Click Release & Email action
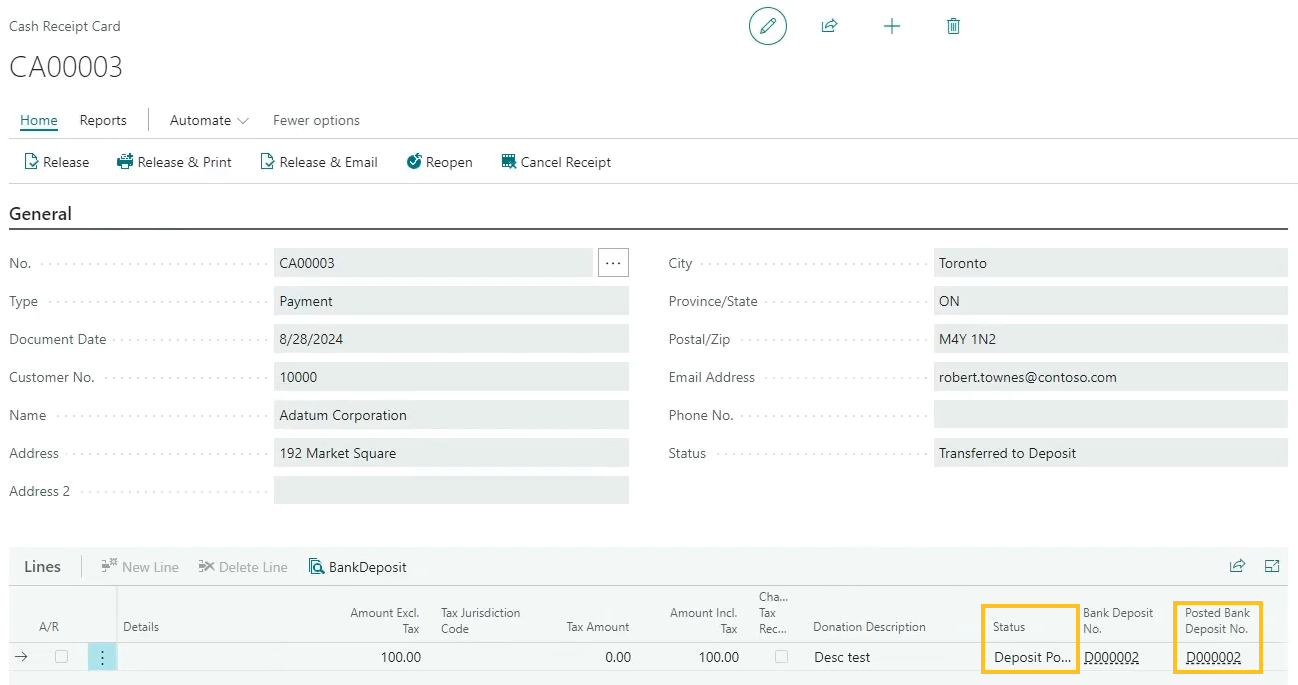 pyautogui.click(x=318, y=162)
